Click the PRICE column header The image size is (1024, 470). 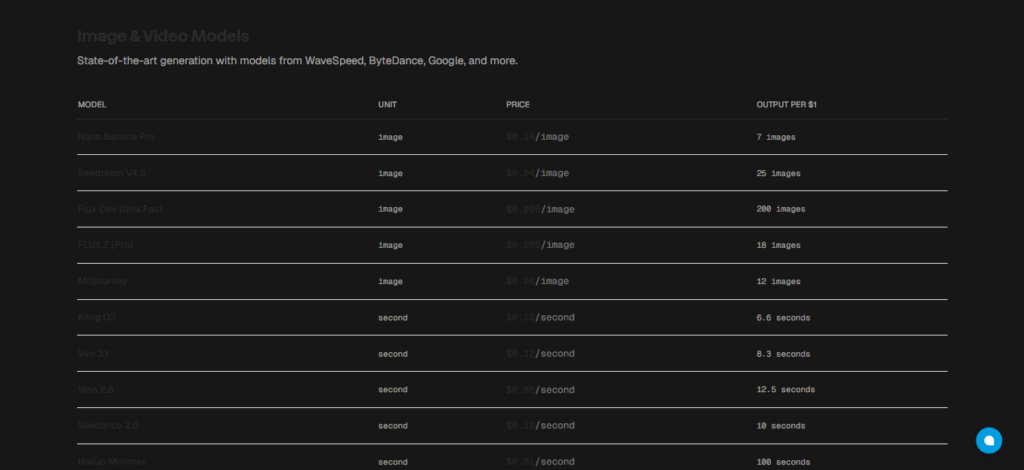click(518, 104)
